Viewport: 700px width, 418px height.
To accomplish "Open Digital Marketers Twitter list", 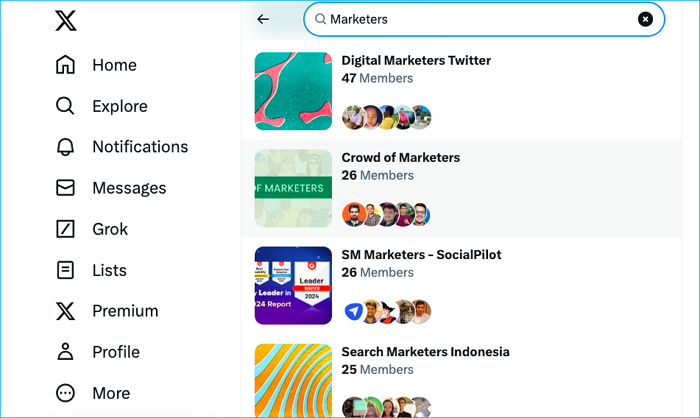I will tap(416, 60).
